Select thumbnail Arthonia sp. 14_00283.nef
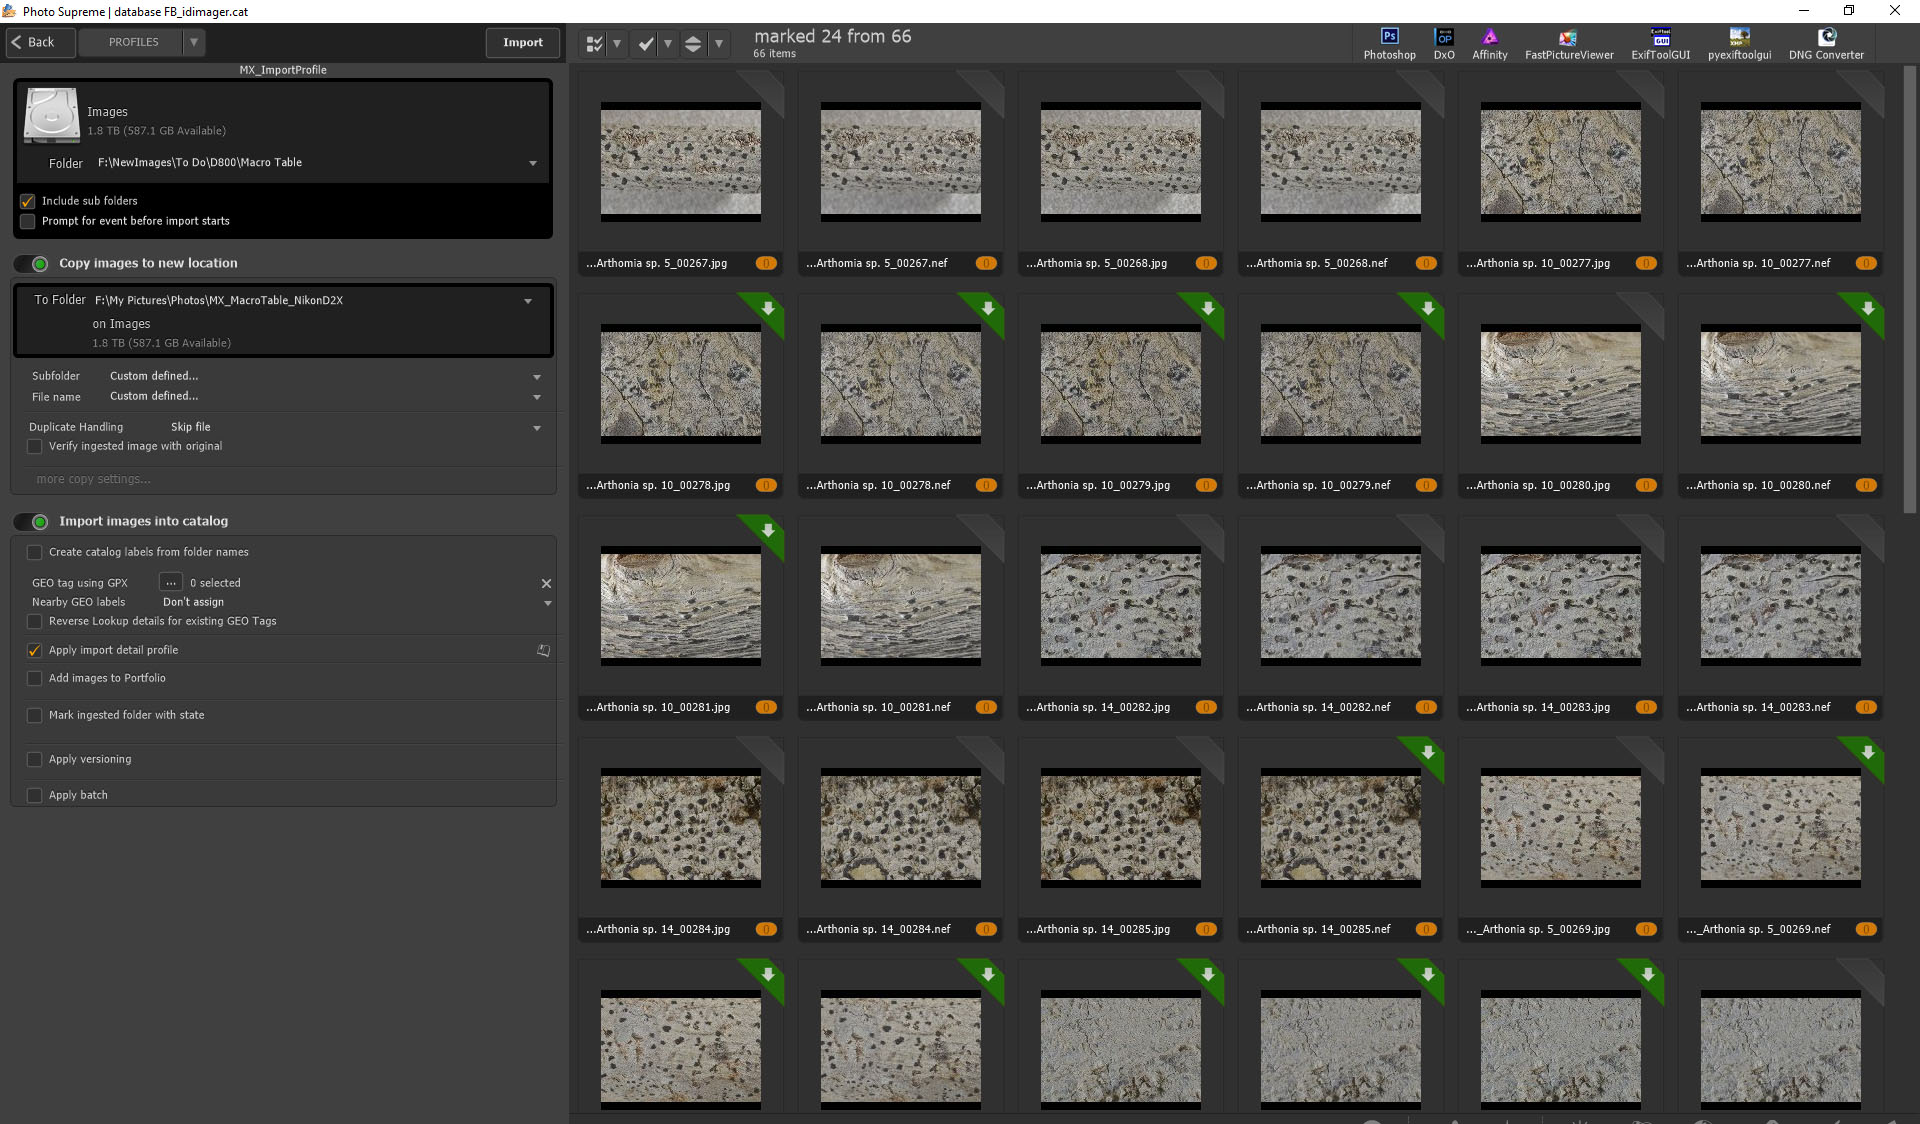 pos(1780,605)
